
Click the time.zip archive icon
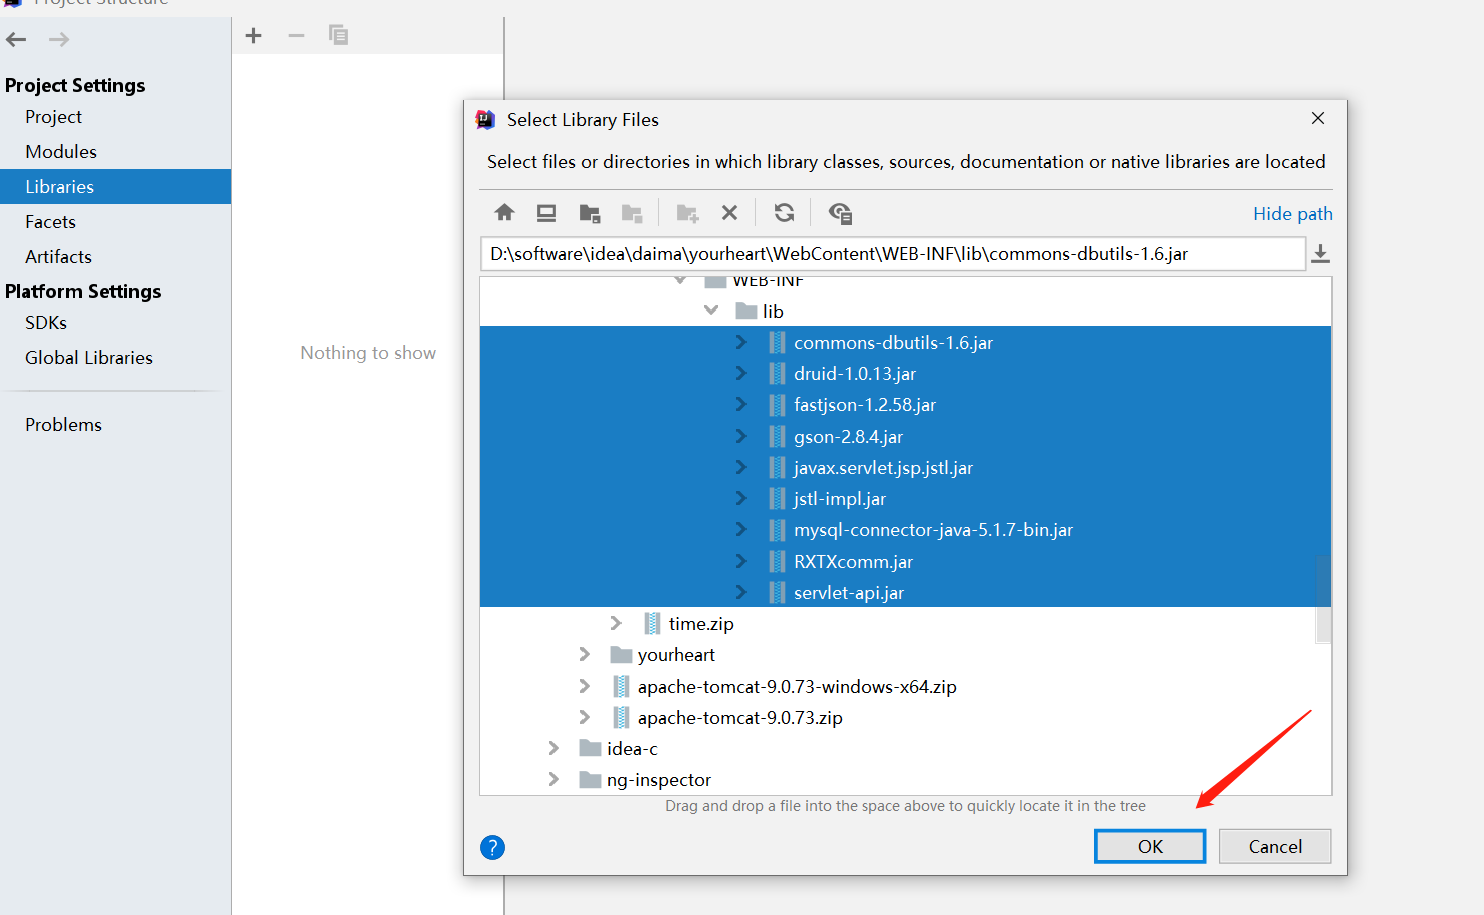tap(652, 624)
